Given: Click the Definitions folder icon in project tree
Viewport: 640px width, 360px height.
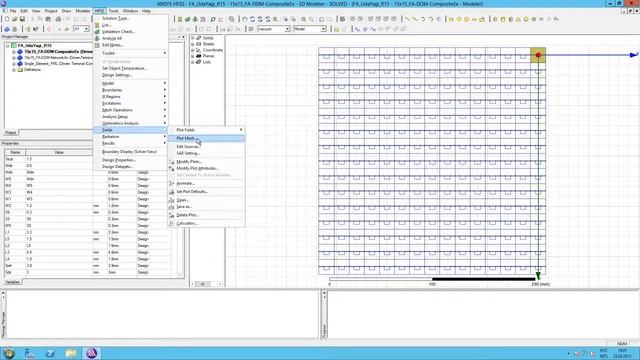Looking at the screenshot, I should click(20, 70).
